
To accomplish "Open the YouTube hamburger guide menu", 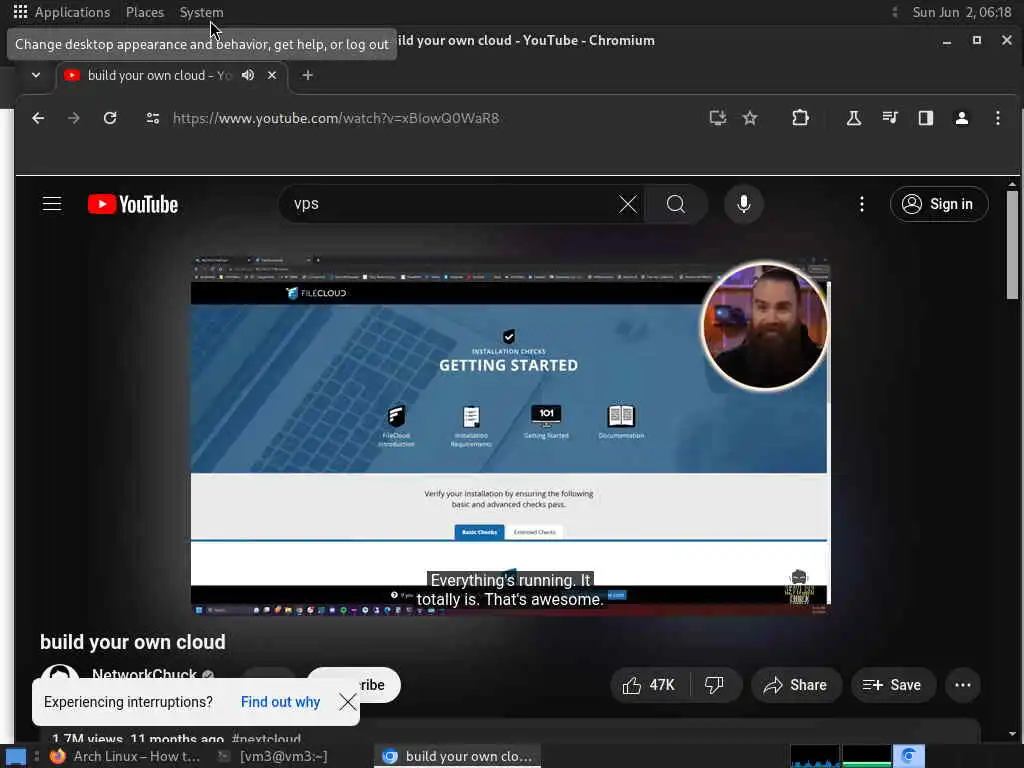I will (x=52, y=204).
